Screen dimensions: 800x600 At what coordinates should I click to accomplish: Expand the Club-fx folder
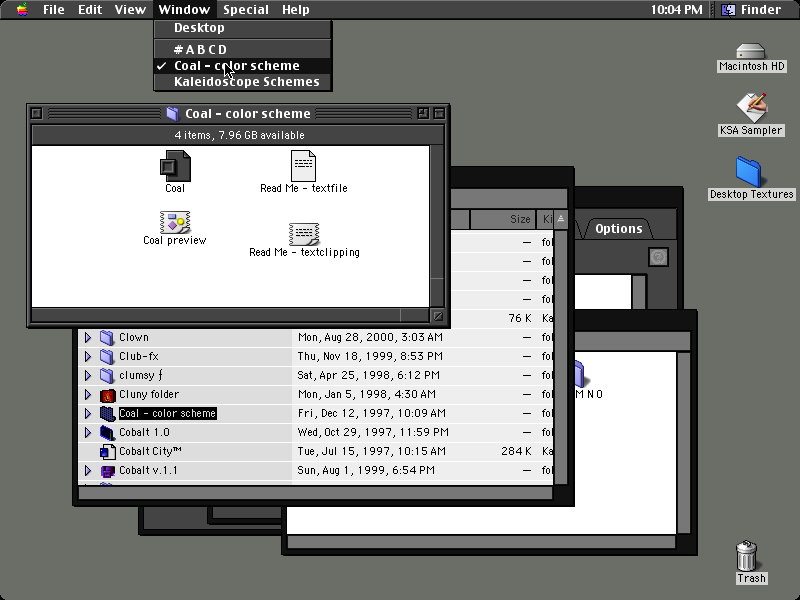pos(88,356)
